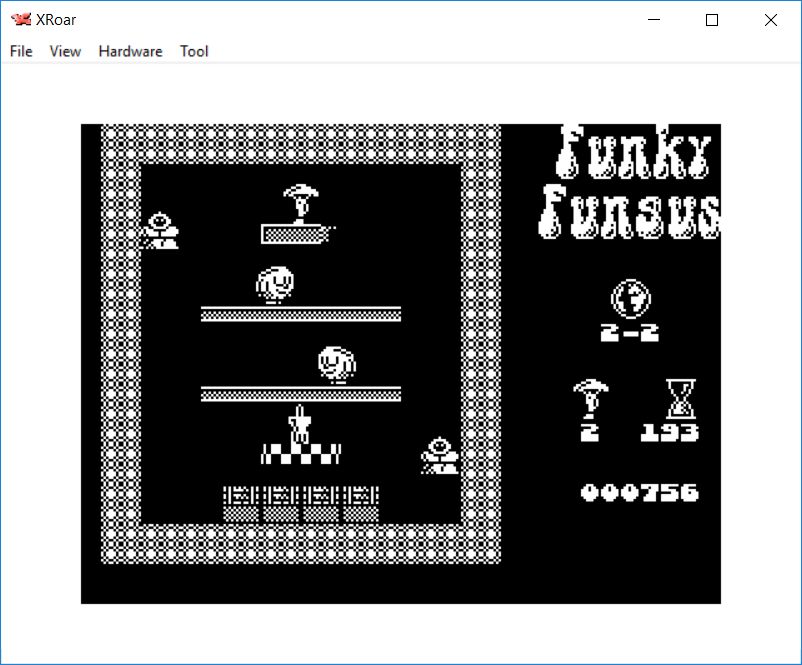This screenshot has height=665, width=802.
Task: Click the level indicator 2-2
Action: coord(630,333)
